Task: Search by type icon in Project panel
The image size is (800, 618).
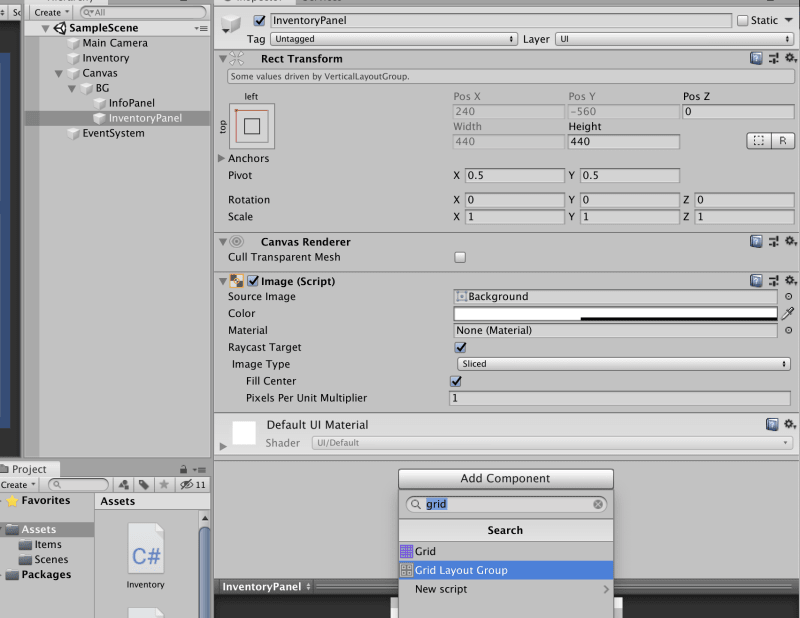Action: (x=123, y=485)
